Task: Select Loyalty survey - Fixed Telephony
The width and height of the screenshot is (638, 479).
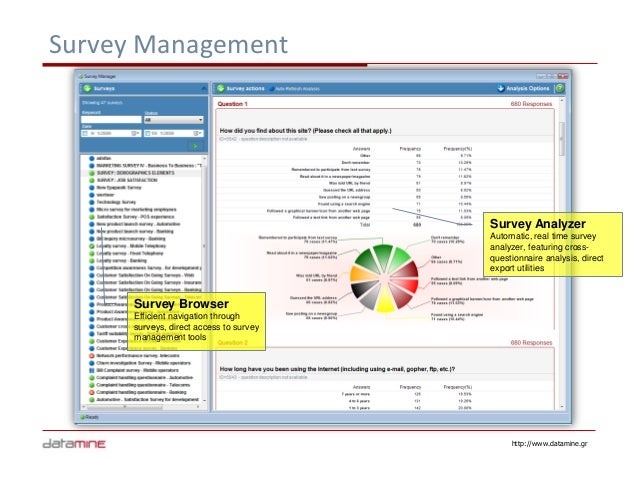Action: click(130, 253)
